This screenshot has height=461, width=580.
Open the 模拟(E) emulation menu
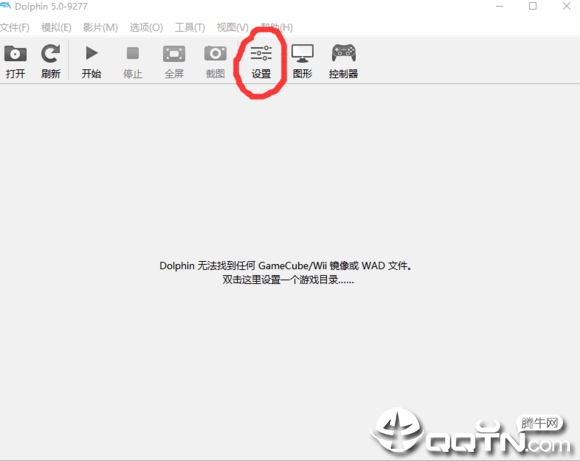pyautogui.click(x=56, y=27)
